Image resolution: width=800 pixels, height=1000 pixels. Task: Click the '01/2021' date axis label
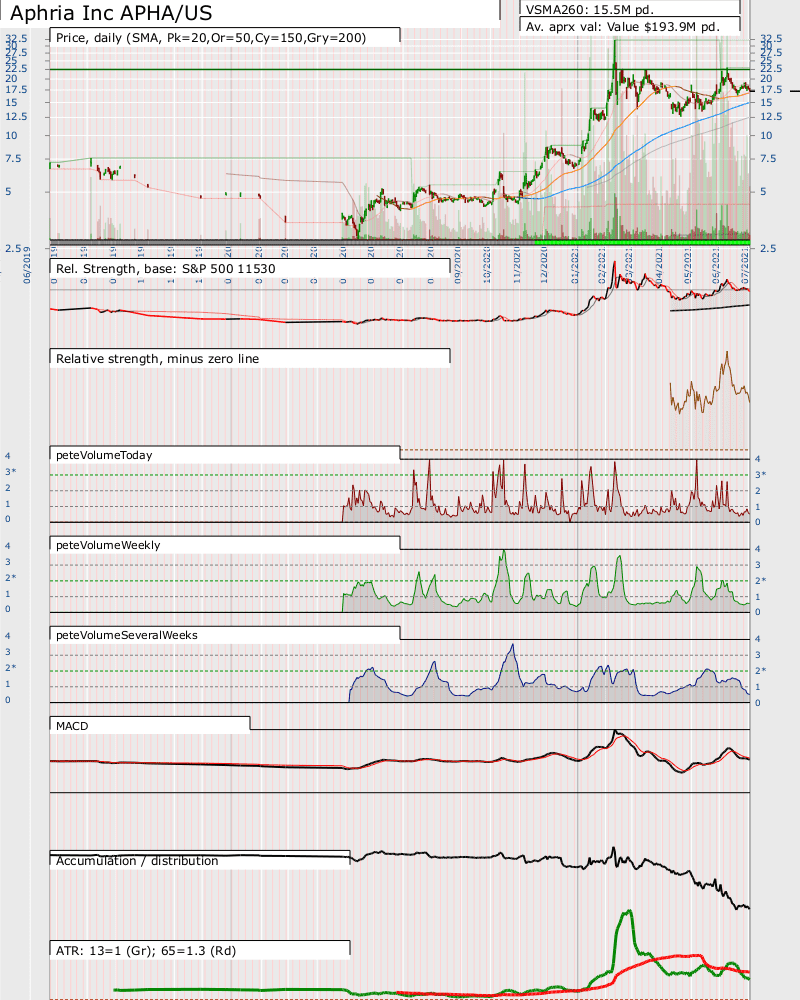575,264
